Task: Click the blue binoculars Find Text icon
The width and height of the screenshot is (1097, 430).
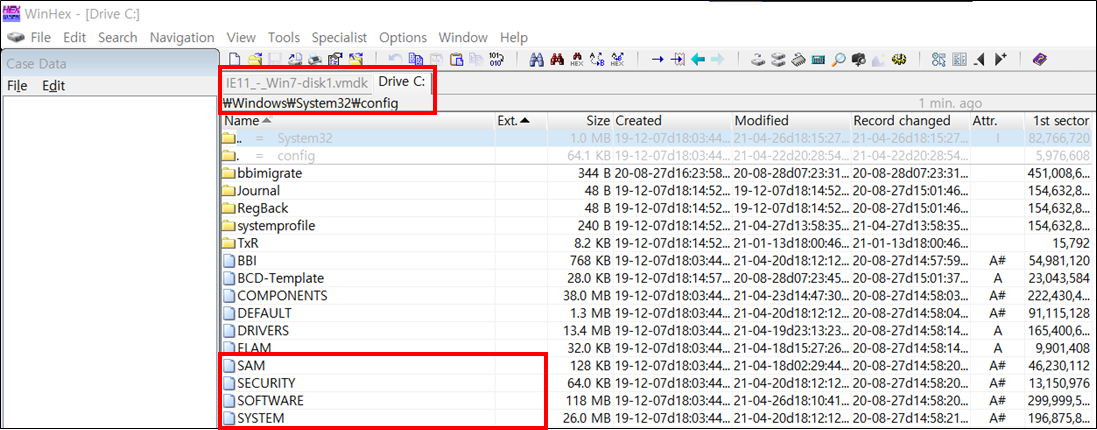Action: pyautogui.click(x=537, y=59)
